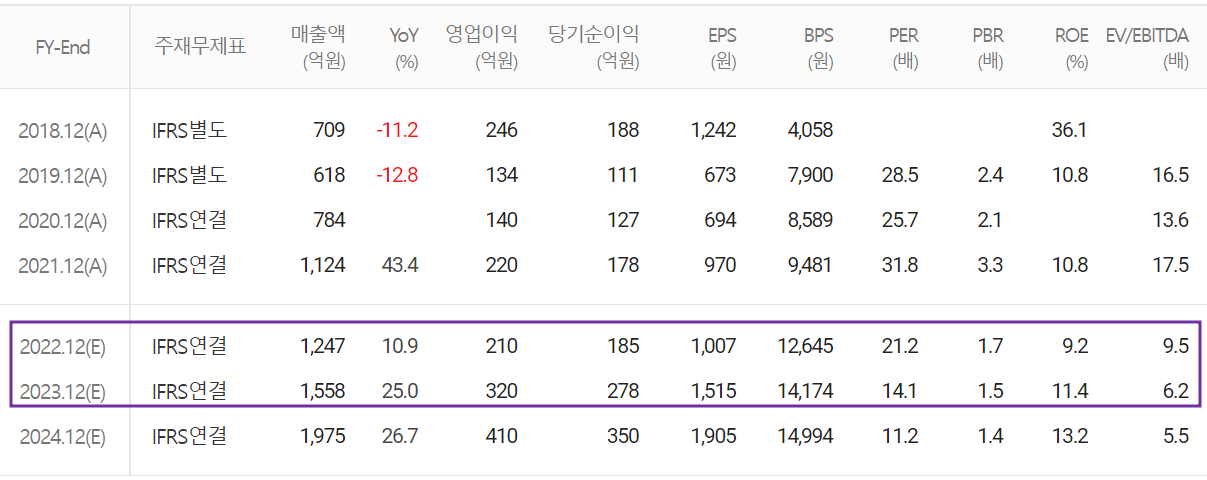Click the BPS value 14,994
The height and width of the screenshot is (480, 1207).
coord(805,436)
